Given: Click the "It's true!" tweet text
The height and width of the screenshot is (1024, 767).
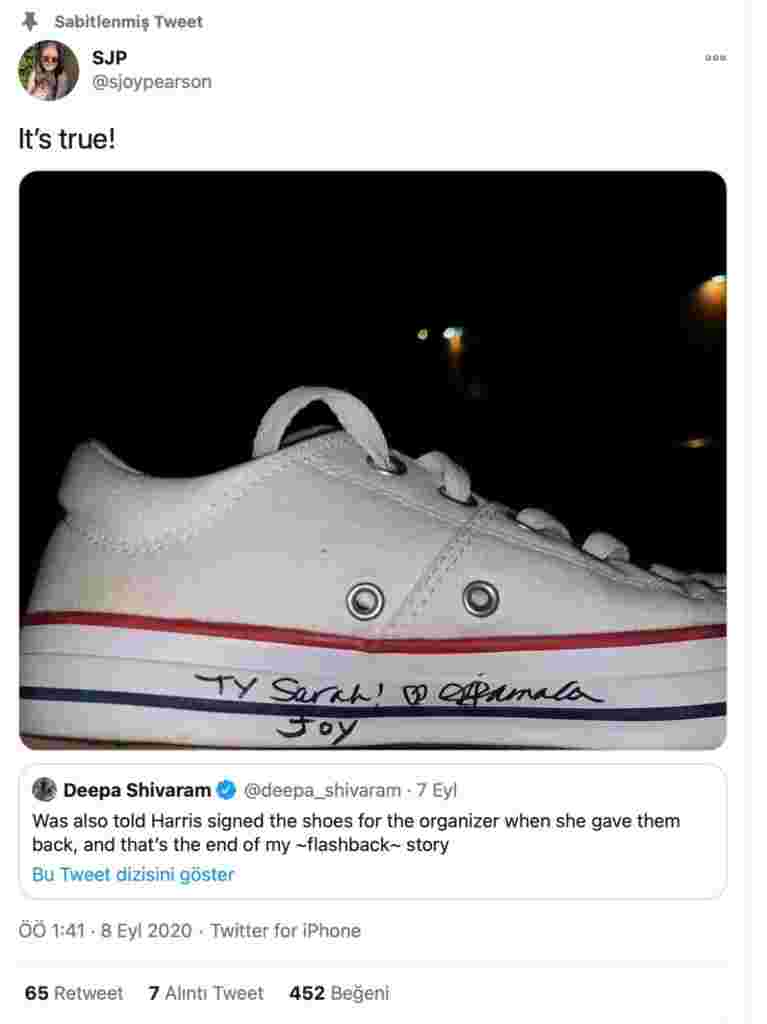Looking at the screenshot, I should 67,139.
